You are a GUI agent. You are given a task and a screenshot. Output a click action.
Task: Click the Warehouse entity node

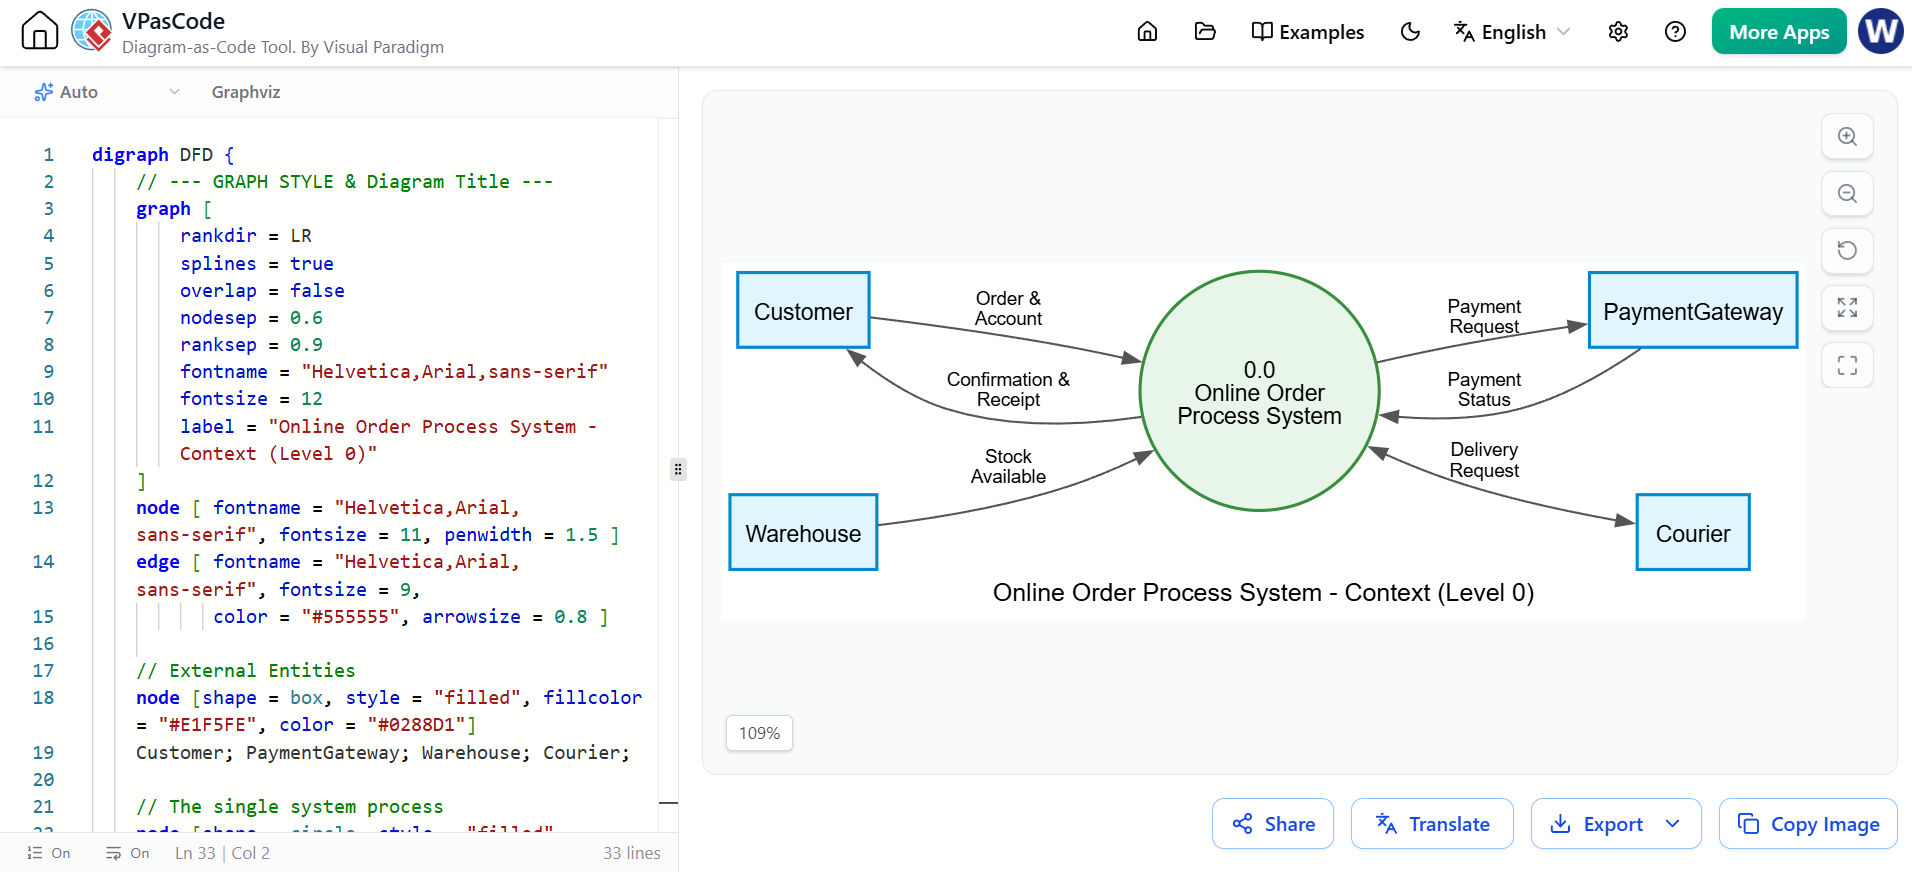click(x=803, y=532)
